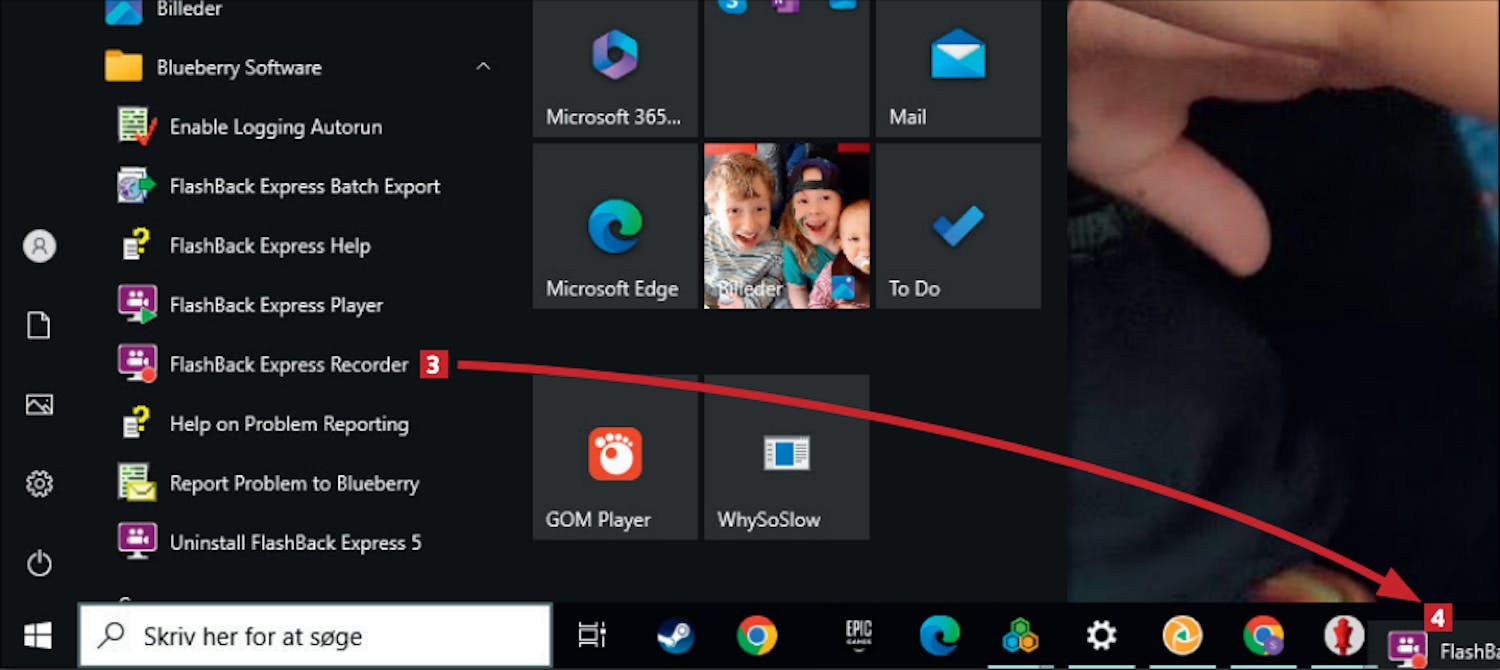Image resolution: width=1500 pixels, height=670 pixels.
Task: Open FlashBack Express Player entry
Action: tap(275, 305)
